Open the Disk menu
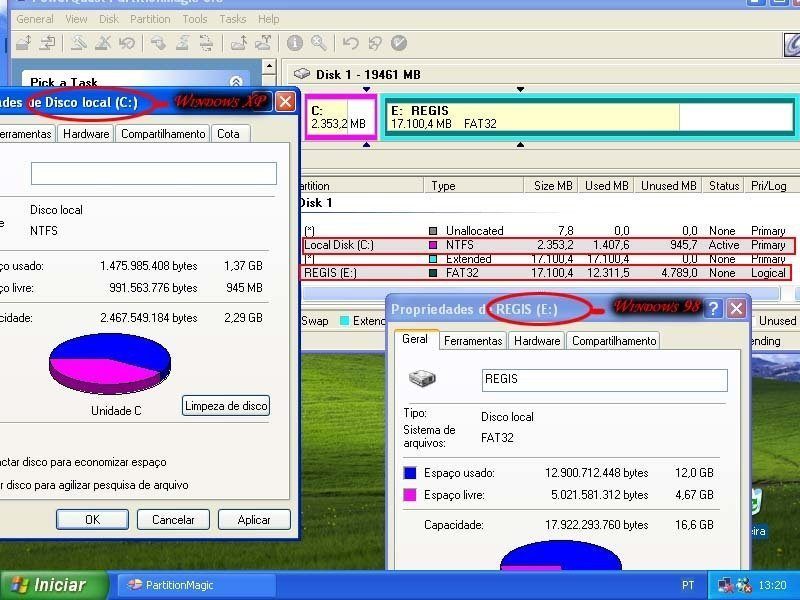Viewport: 800px width, 600px height. coord(109,19)
